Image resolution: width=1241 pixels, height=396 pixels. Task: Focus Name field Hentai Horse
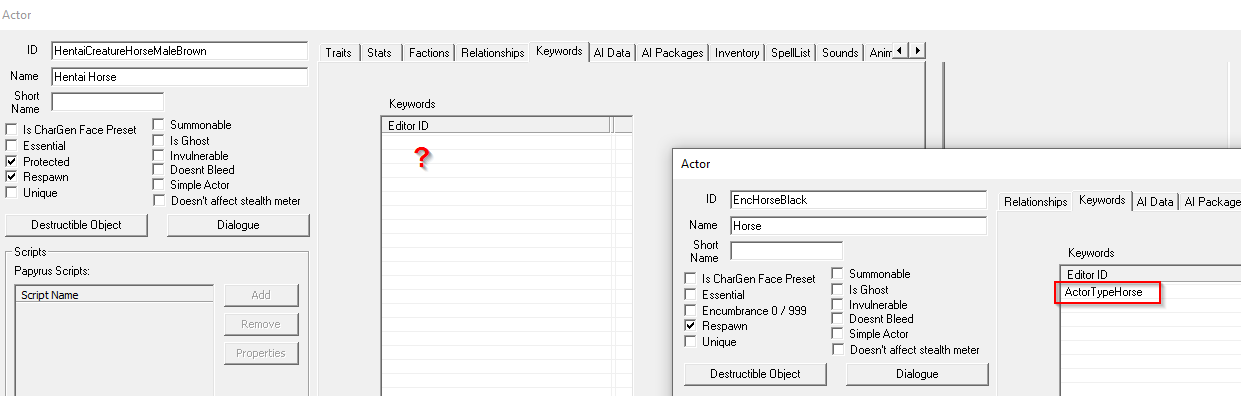click(x=180, y=77)
